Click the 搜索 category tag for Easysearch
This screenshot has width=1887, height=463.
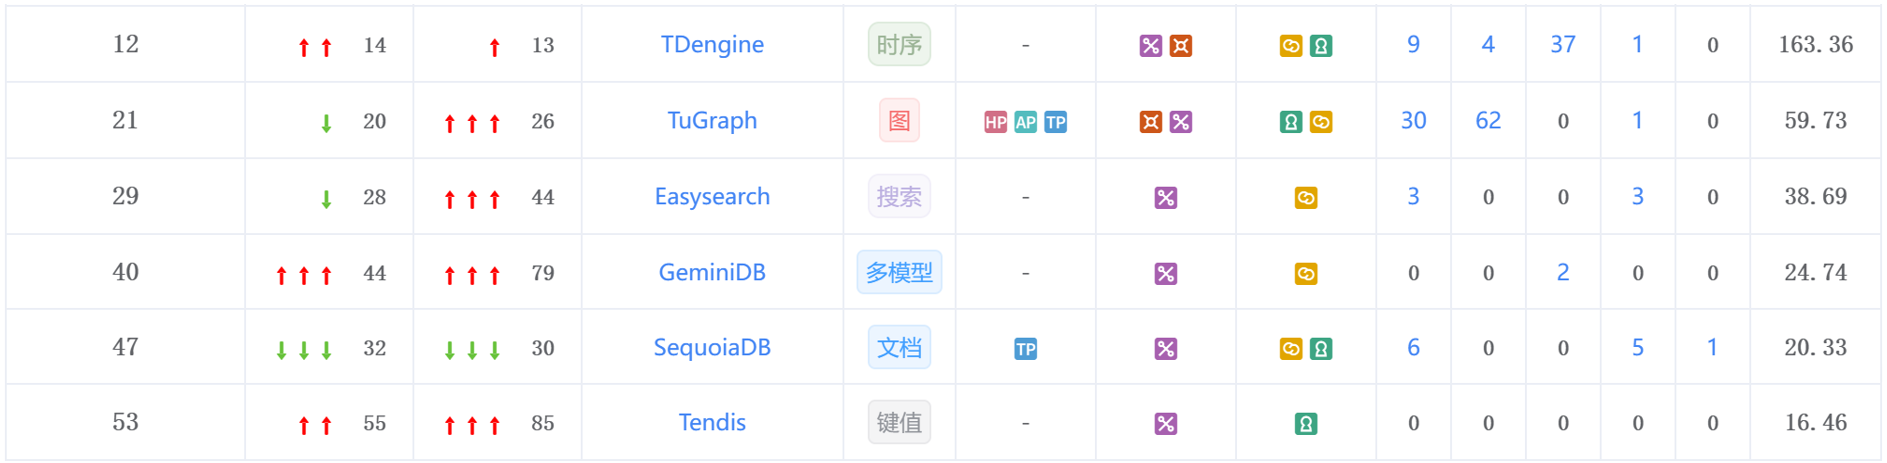pyautogui.click(x=899, y=197)
